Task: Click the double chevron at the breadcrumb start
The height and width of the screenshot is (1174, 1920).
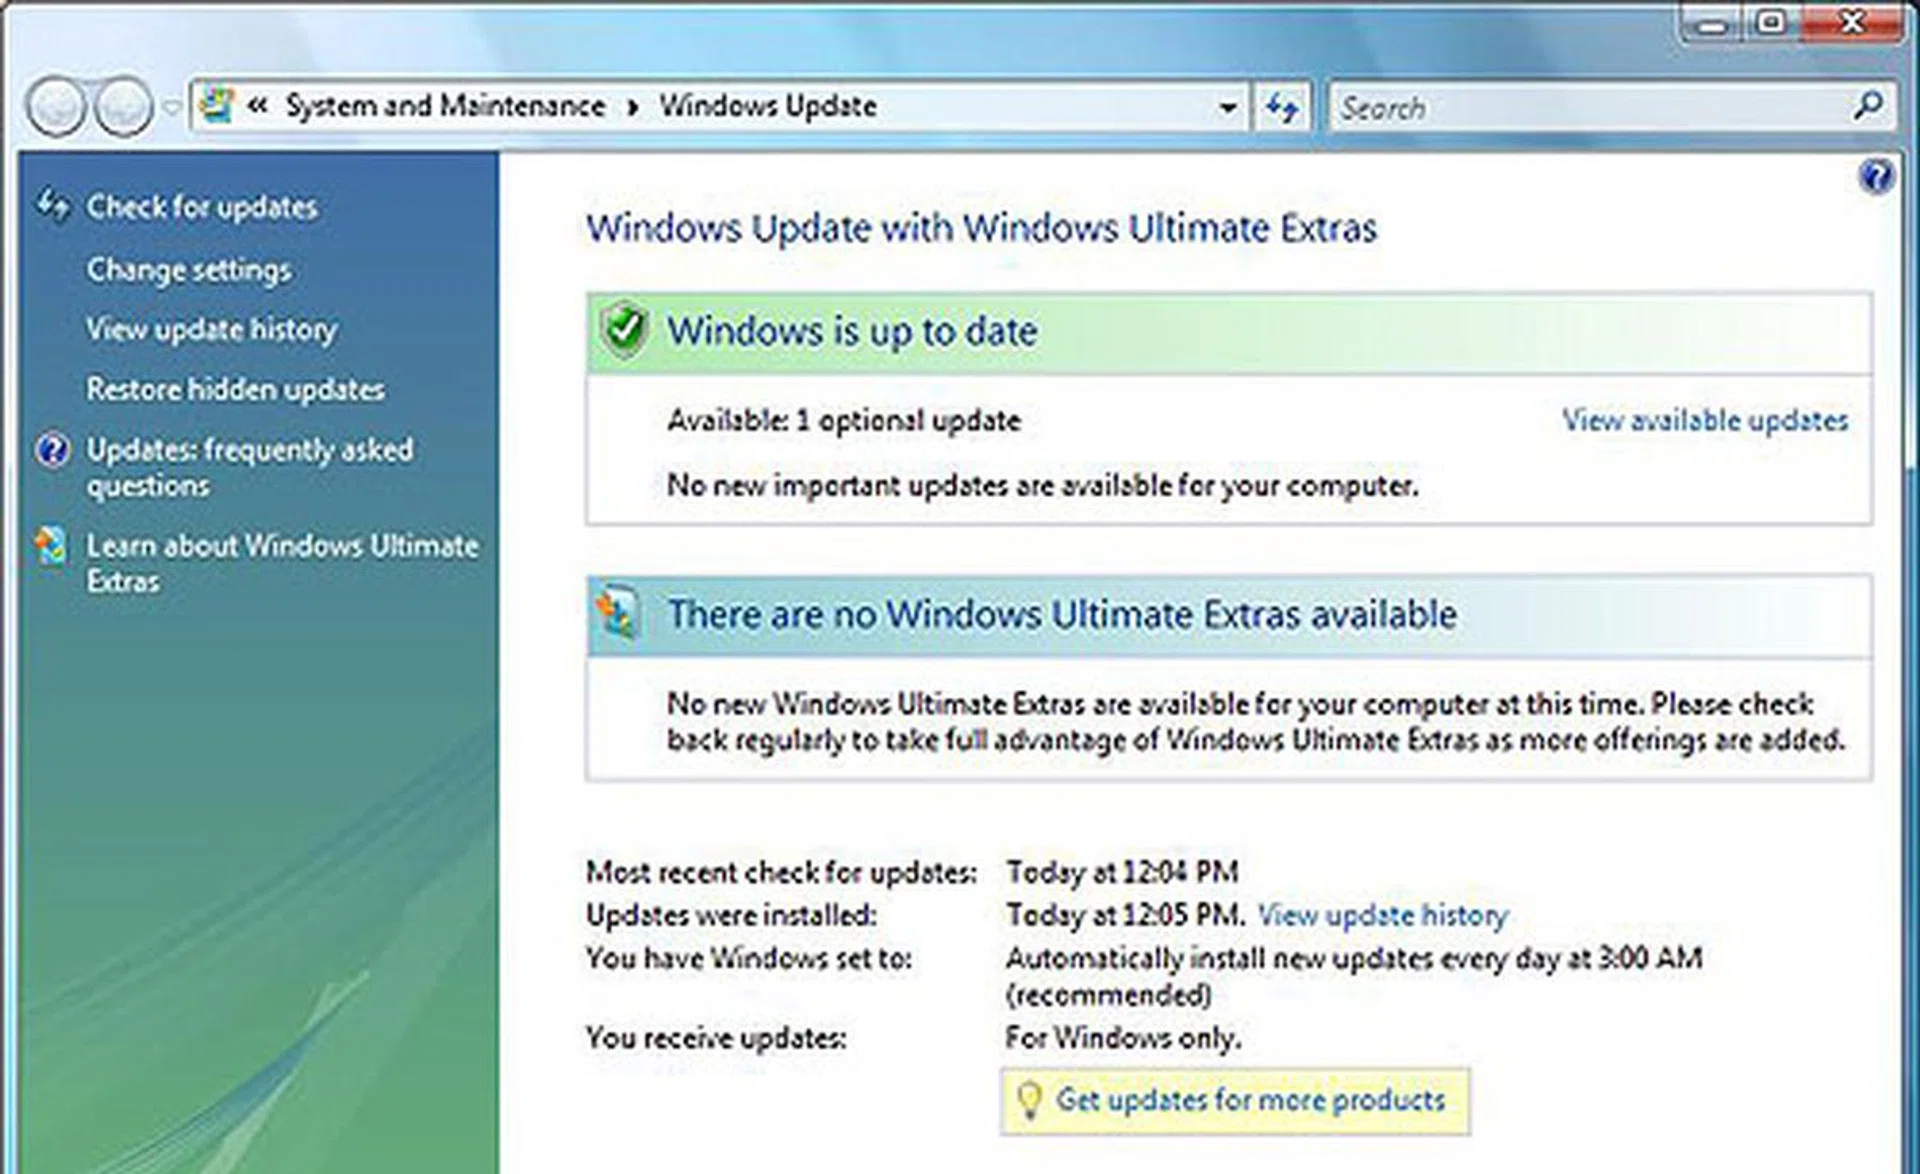Action: pyautogui.click(x=258, y=106)
